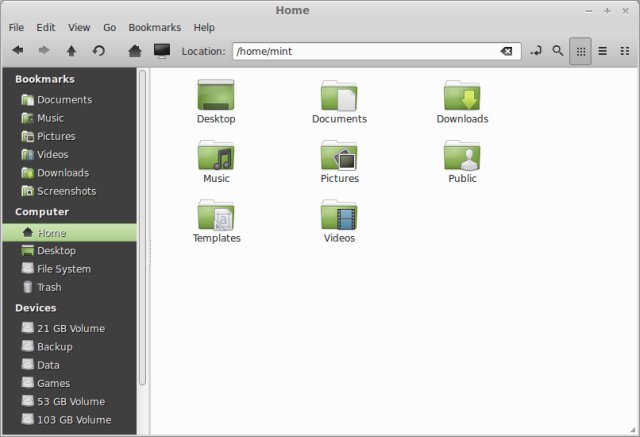Open Computer from the toolbar
This screenshot has height=437, width=640.
click(x=161, y=50)
